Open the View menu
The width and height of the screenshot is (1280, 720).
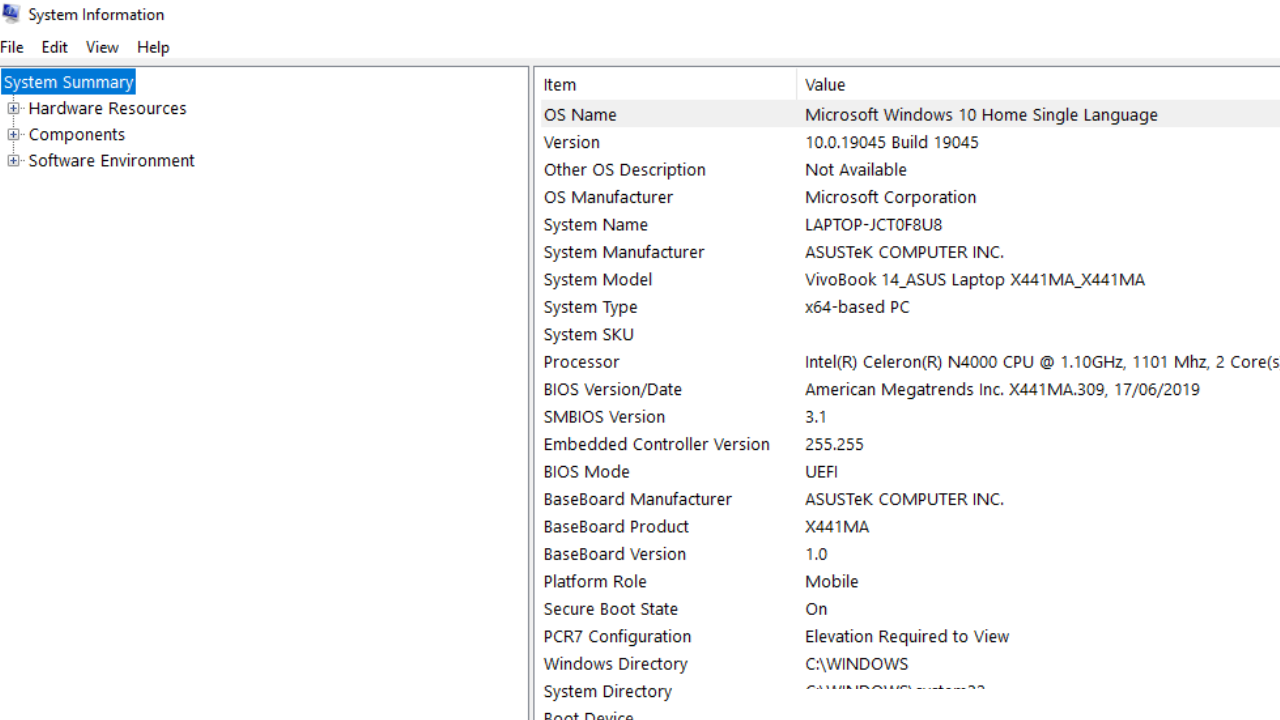pyautogui.click(x=102, y=47)
